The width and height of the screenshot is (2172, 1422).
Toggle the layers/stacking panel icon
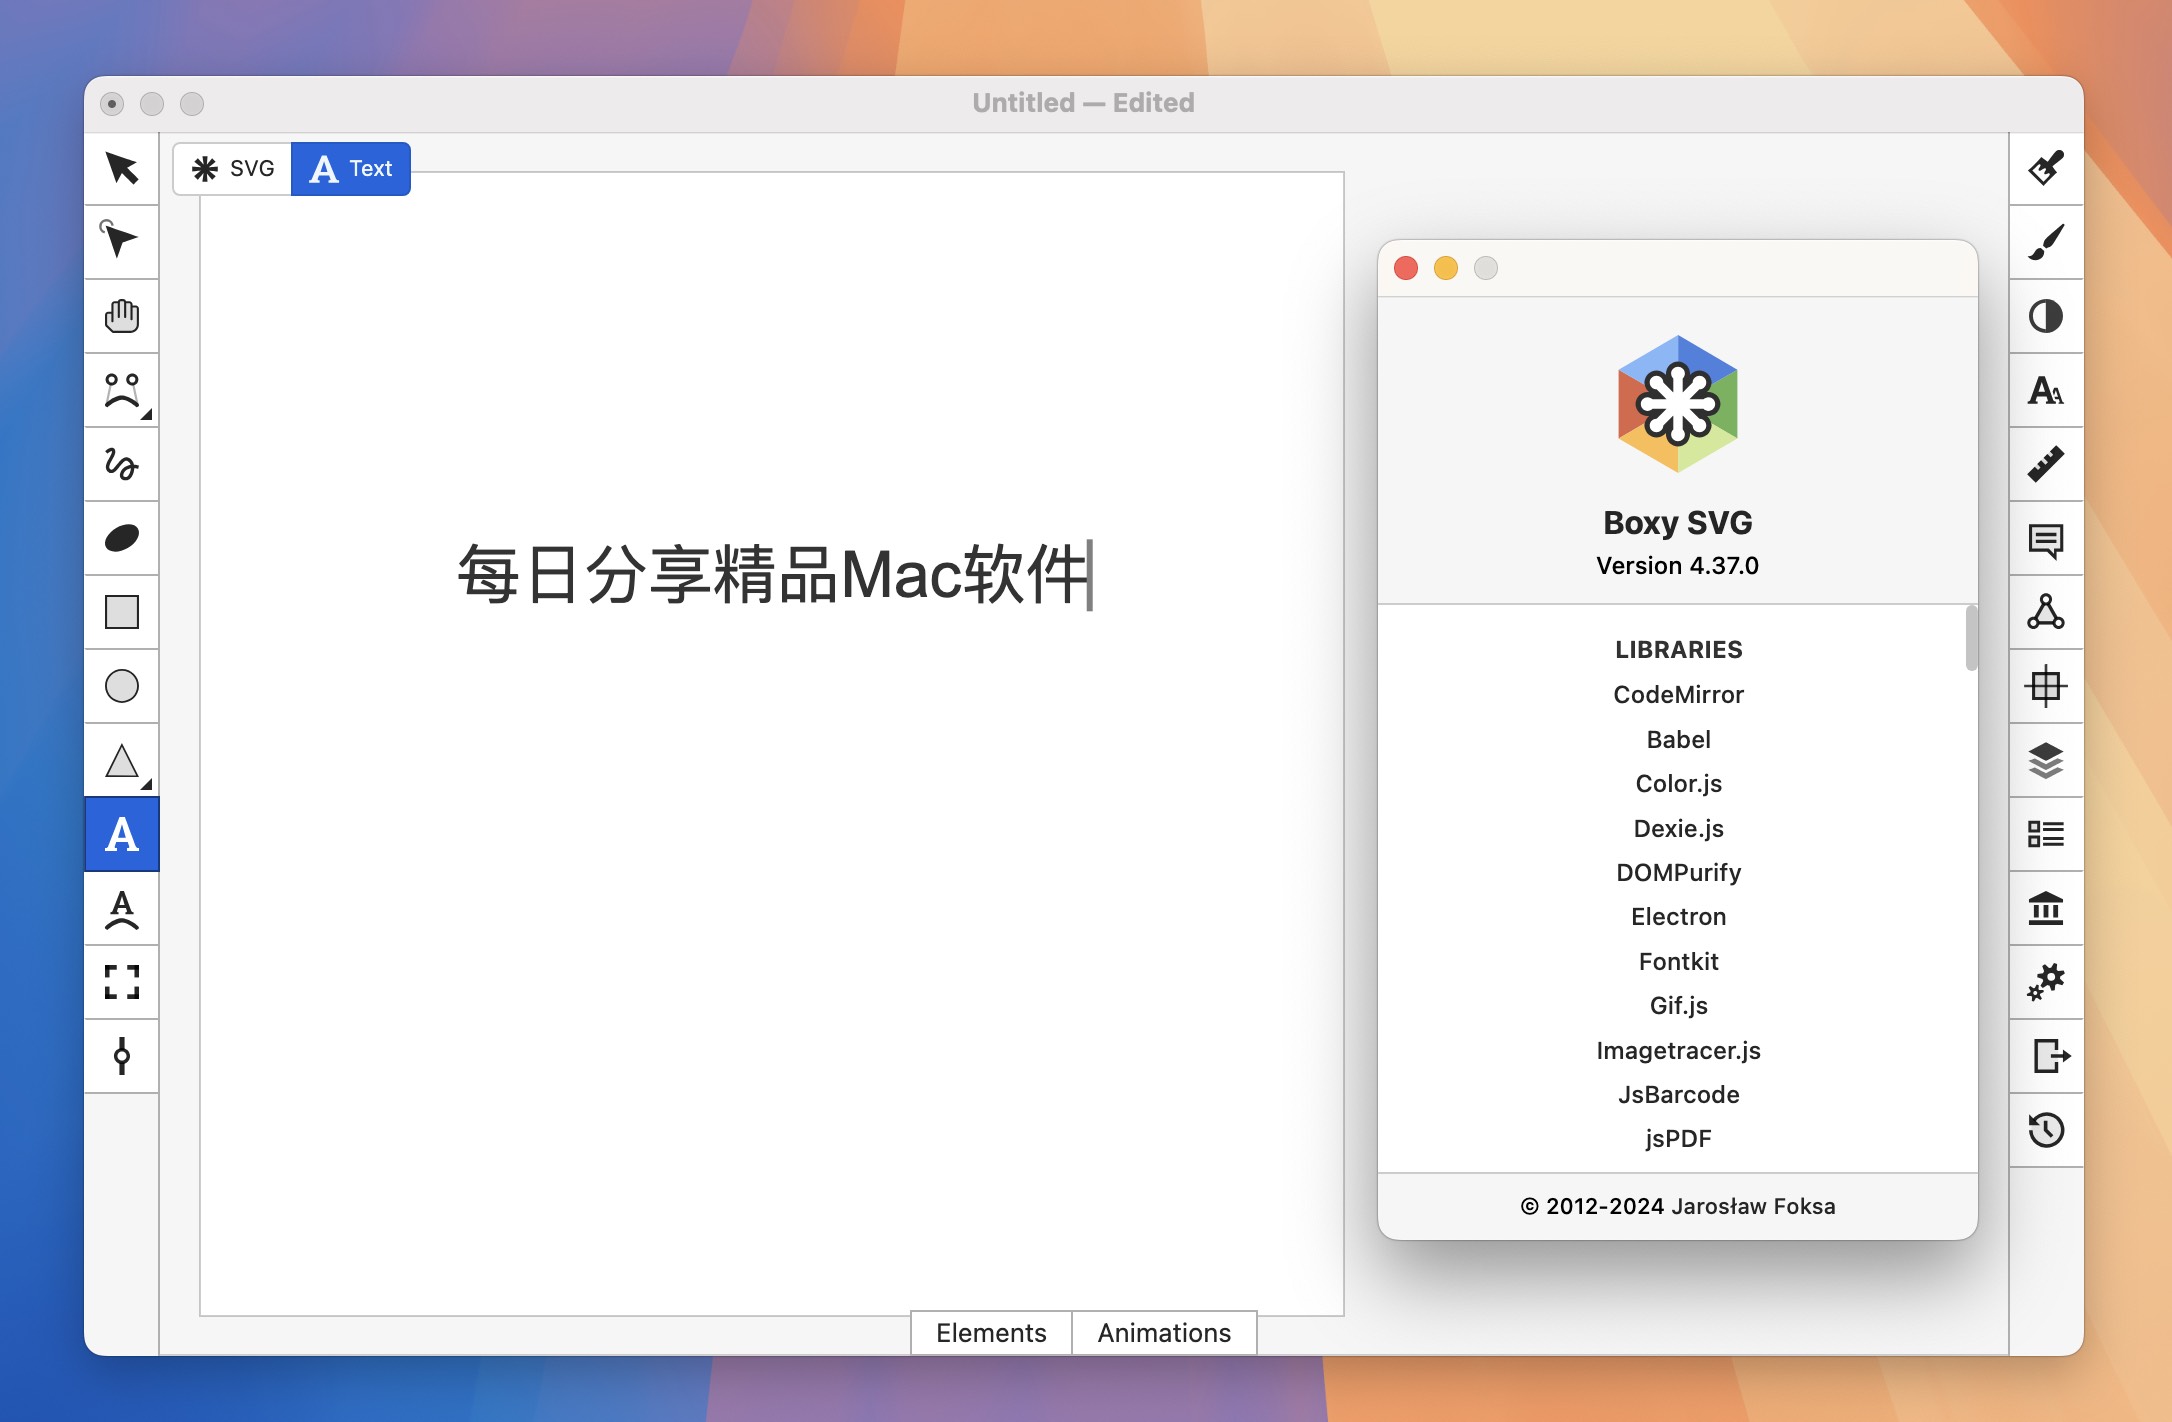point(2047,757)
